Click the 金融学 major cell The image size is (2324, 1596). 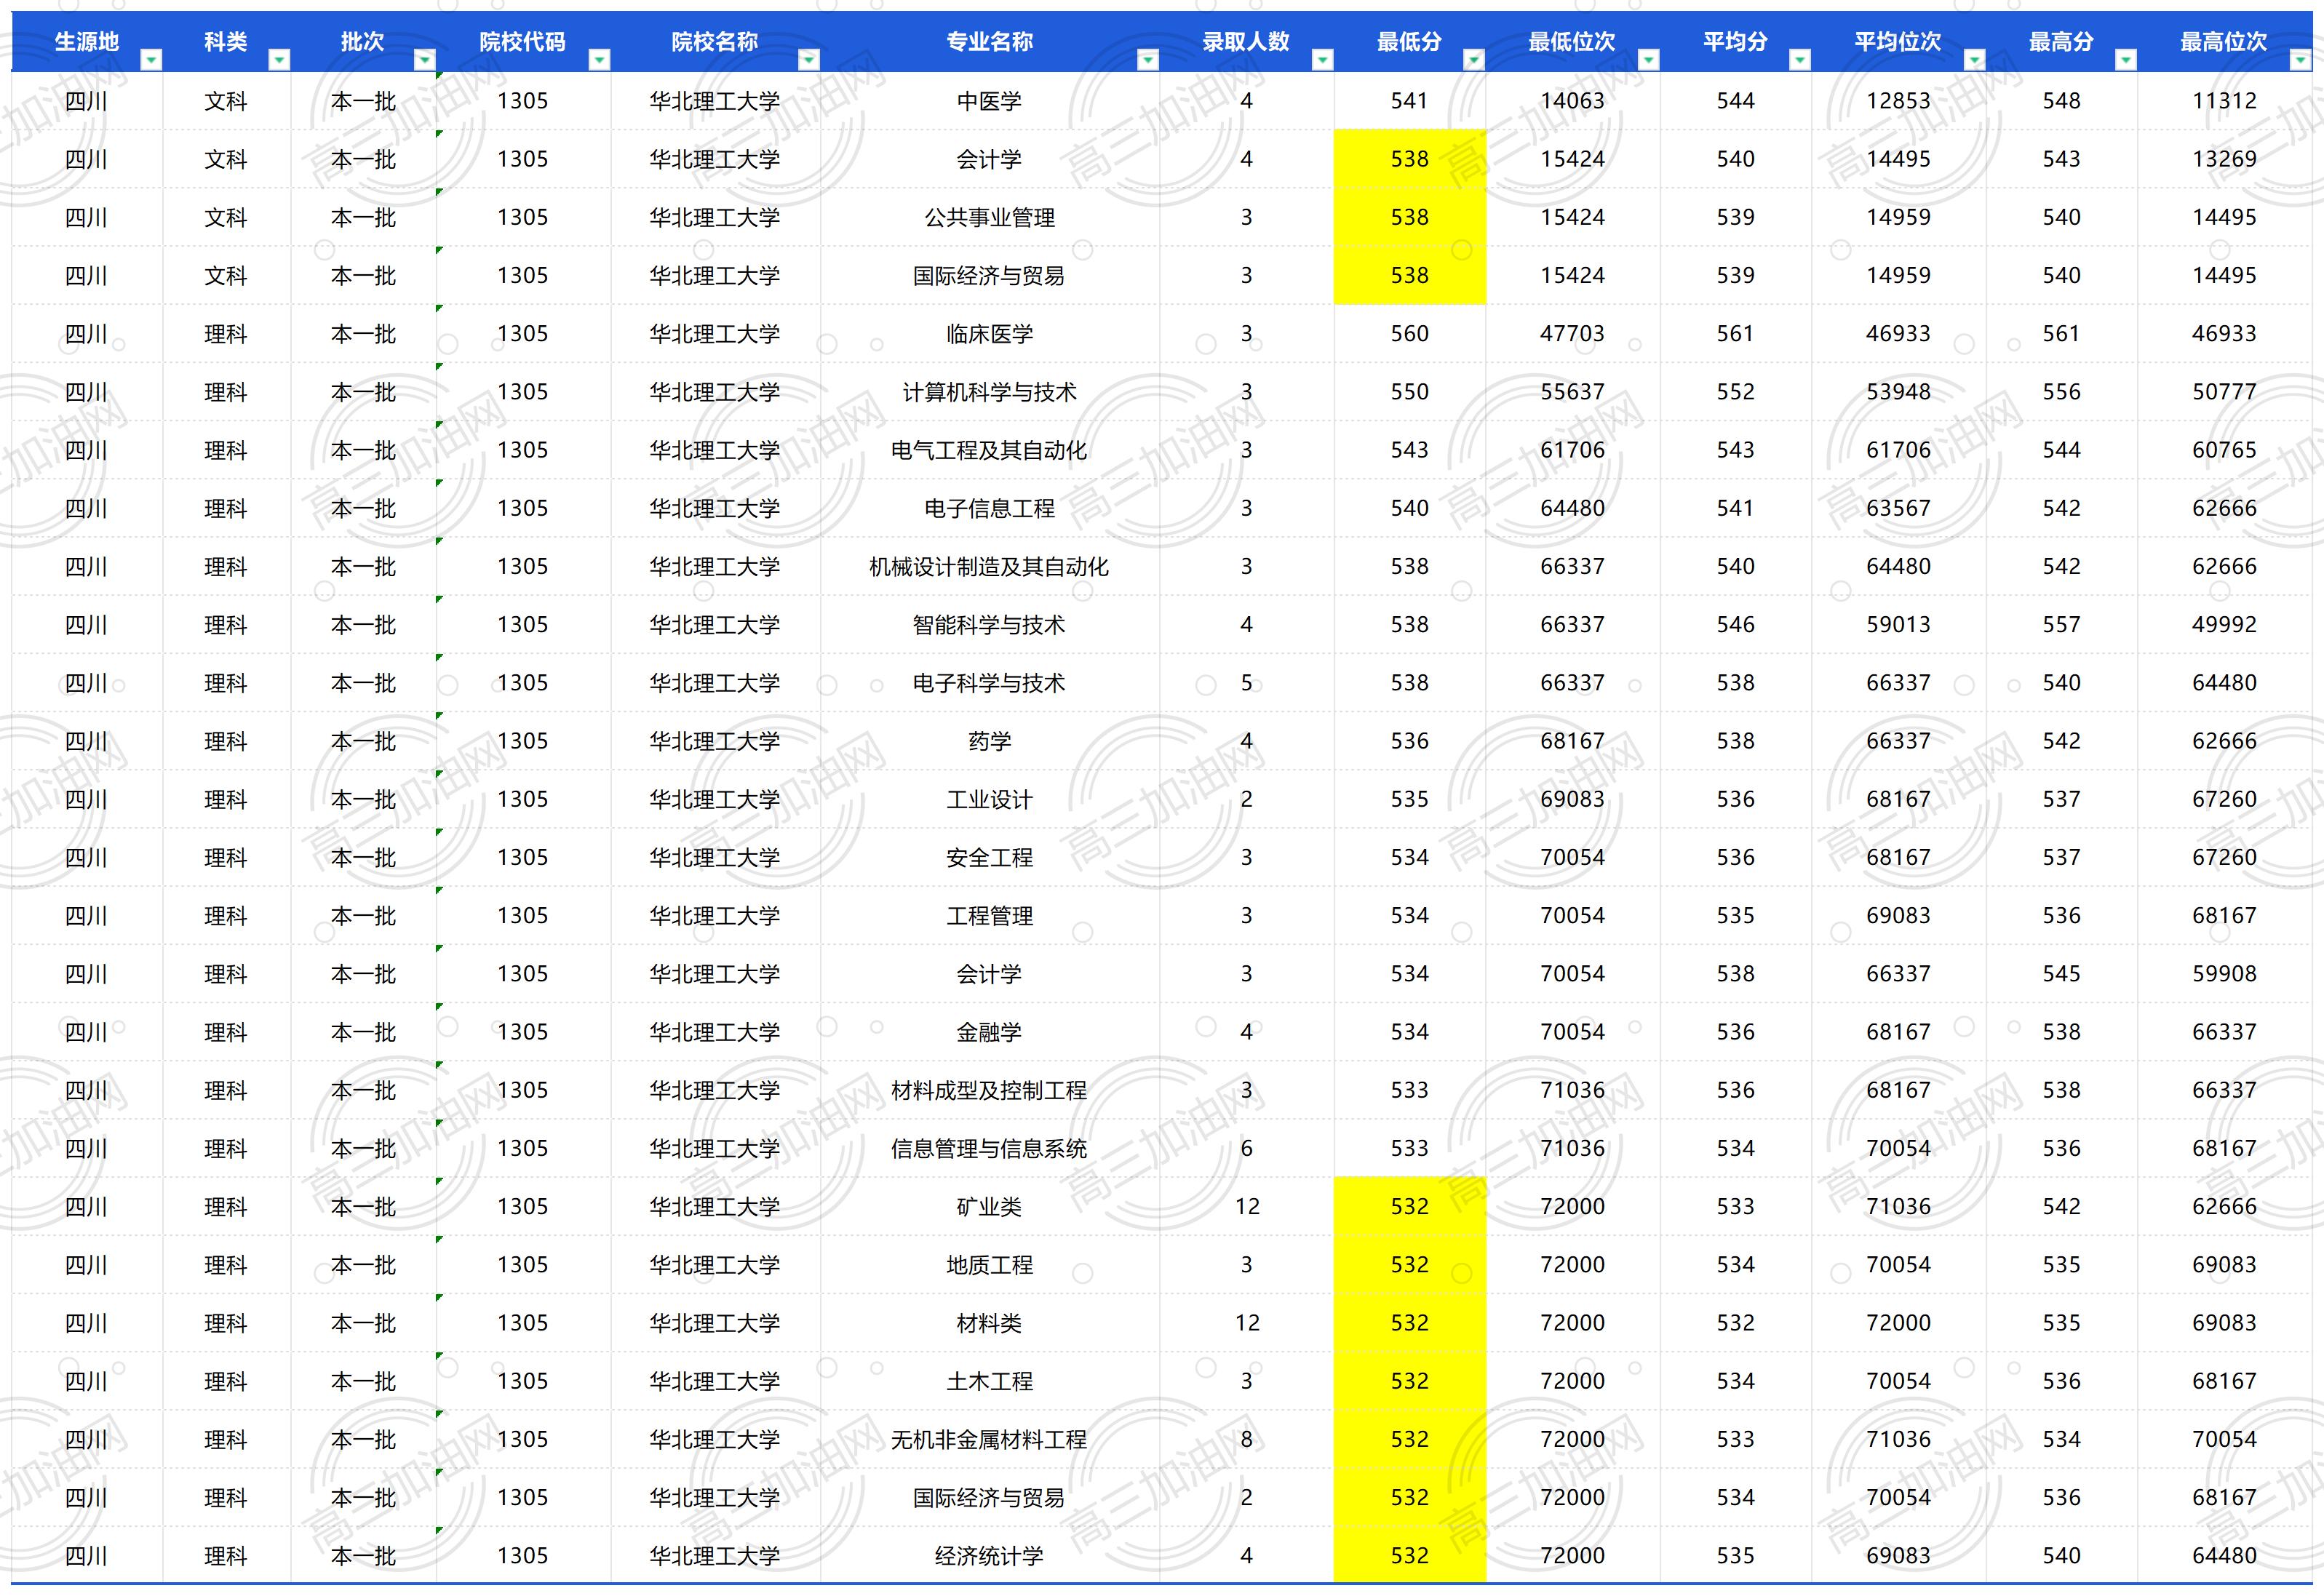[x=989, y=1032]
